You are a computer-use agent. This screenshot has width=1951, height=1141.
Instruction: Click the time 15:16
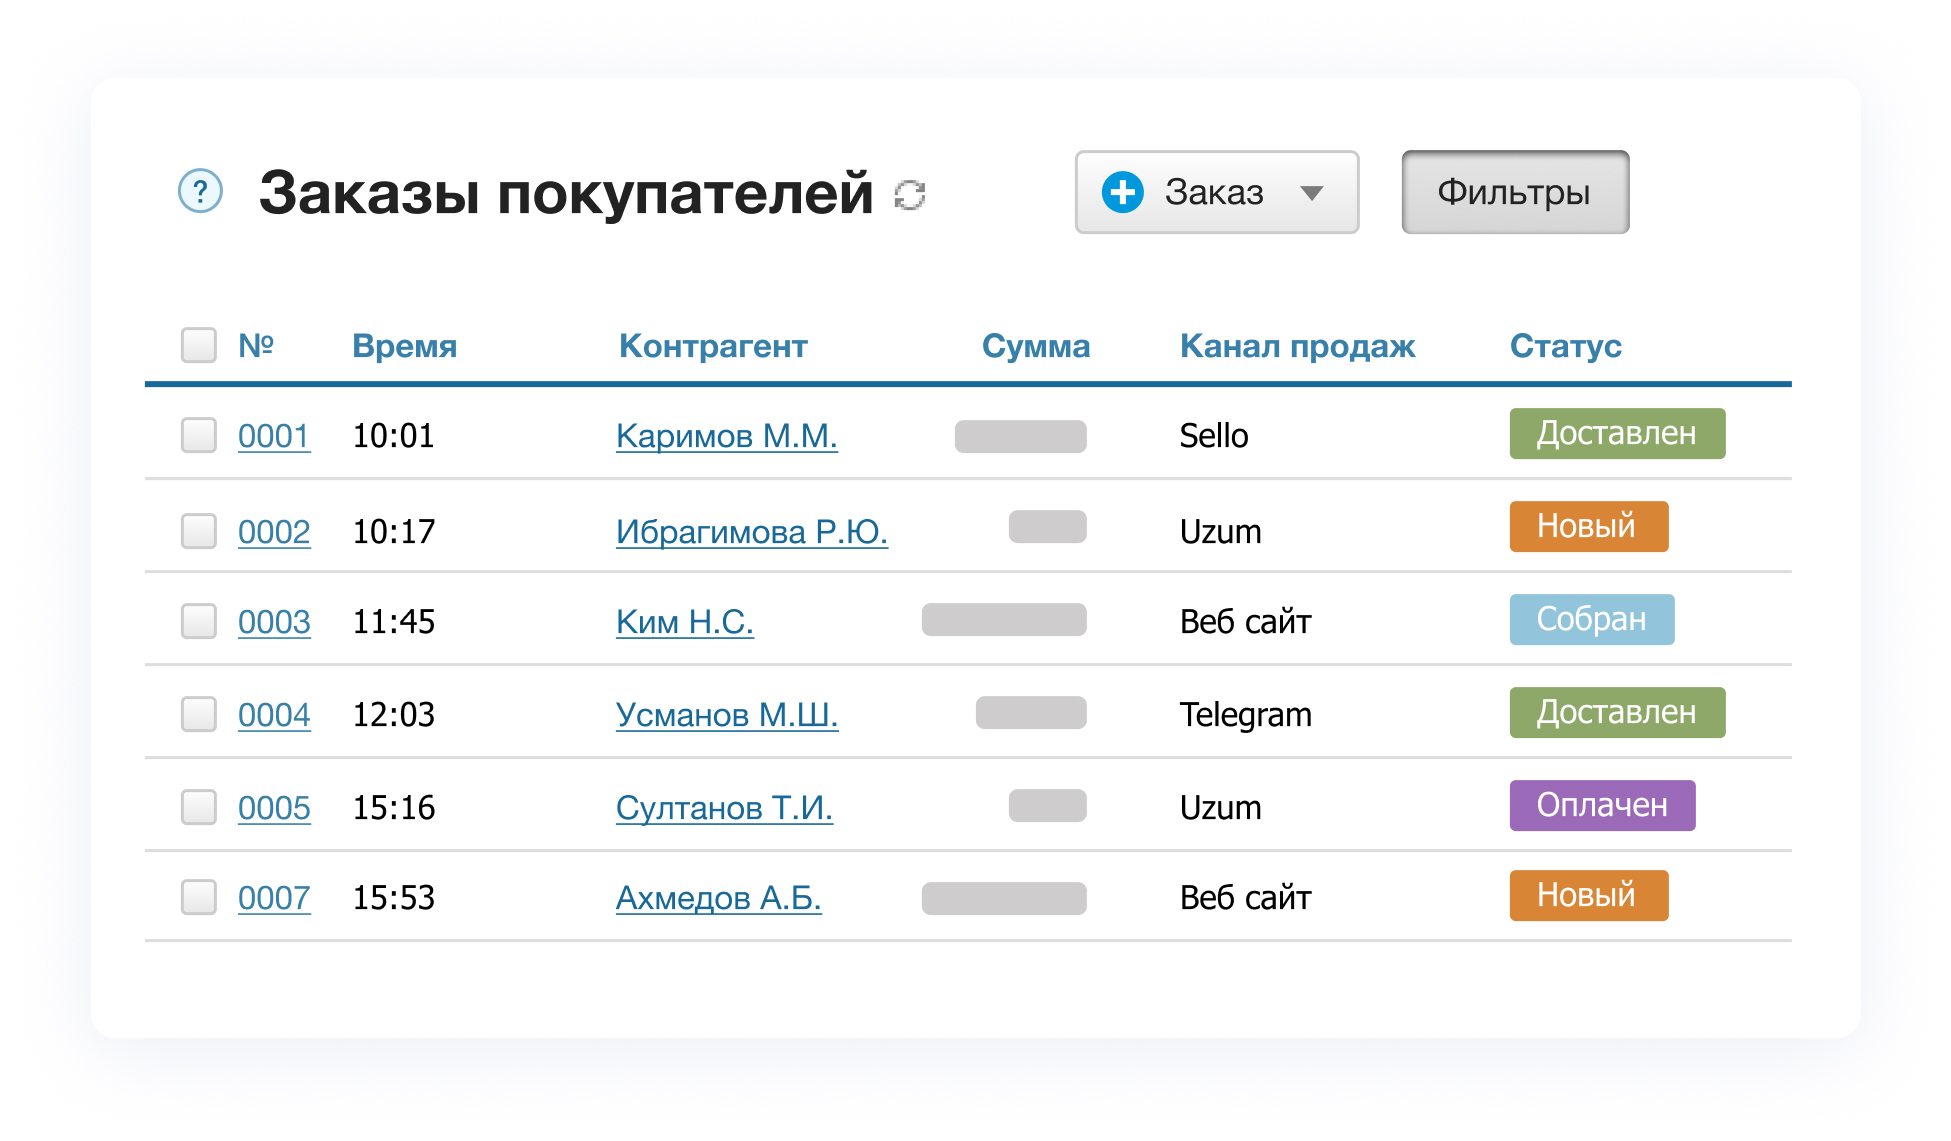pyautogui.click(x=394, y=808)
